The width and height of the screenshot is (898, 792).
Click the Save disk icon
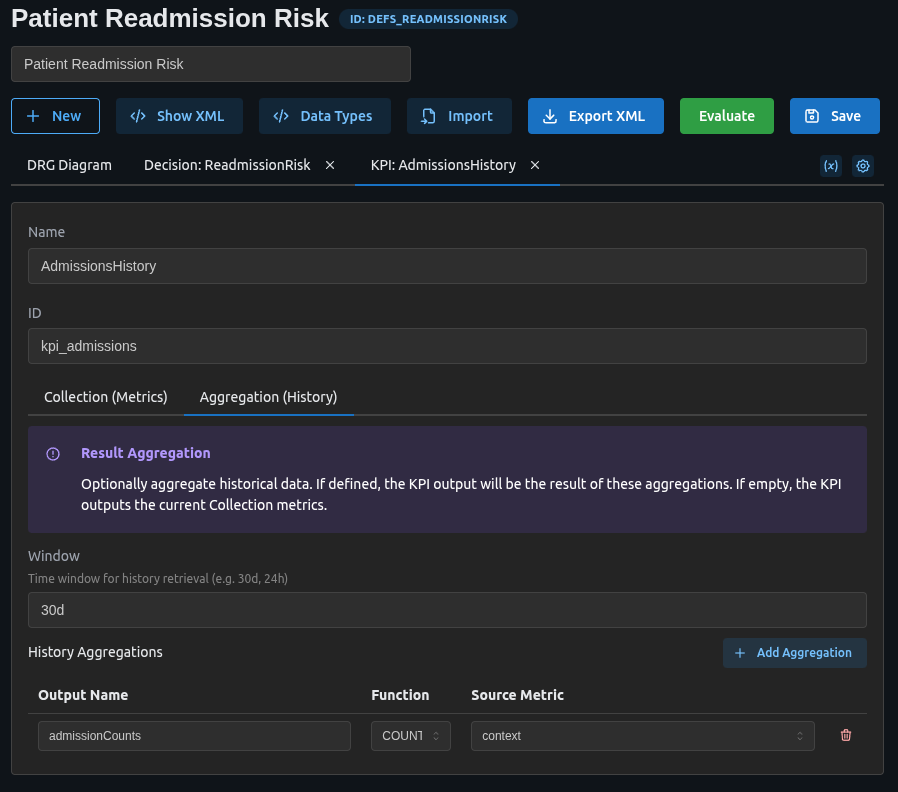pyautogui.click(x=812, y=115)
